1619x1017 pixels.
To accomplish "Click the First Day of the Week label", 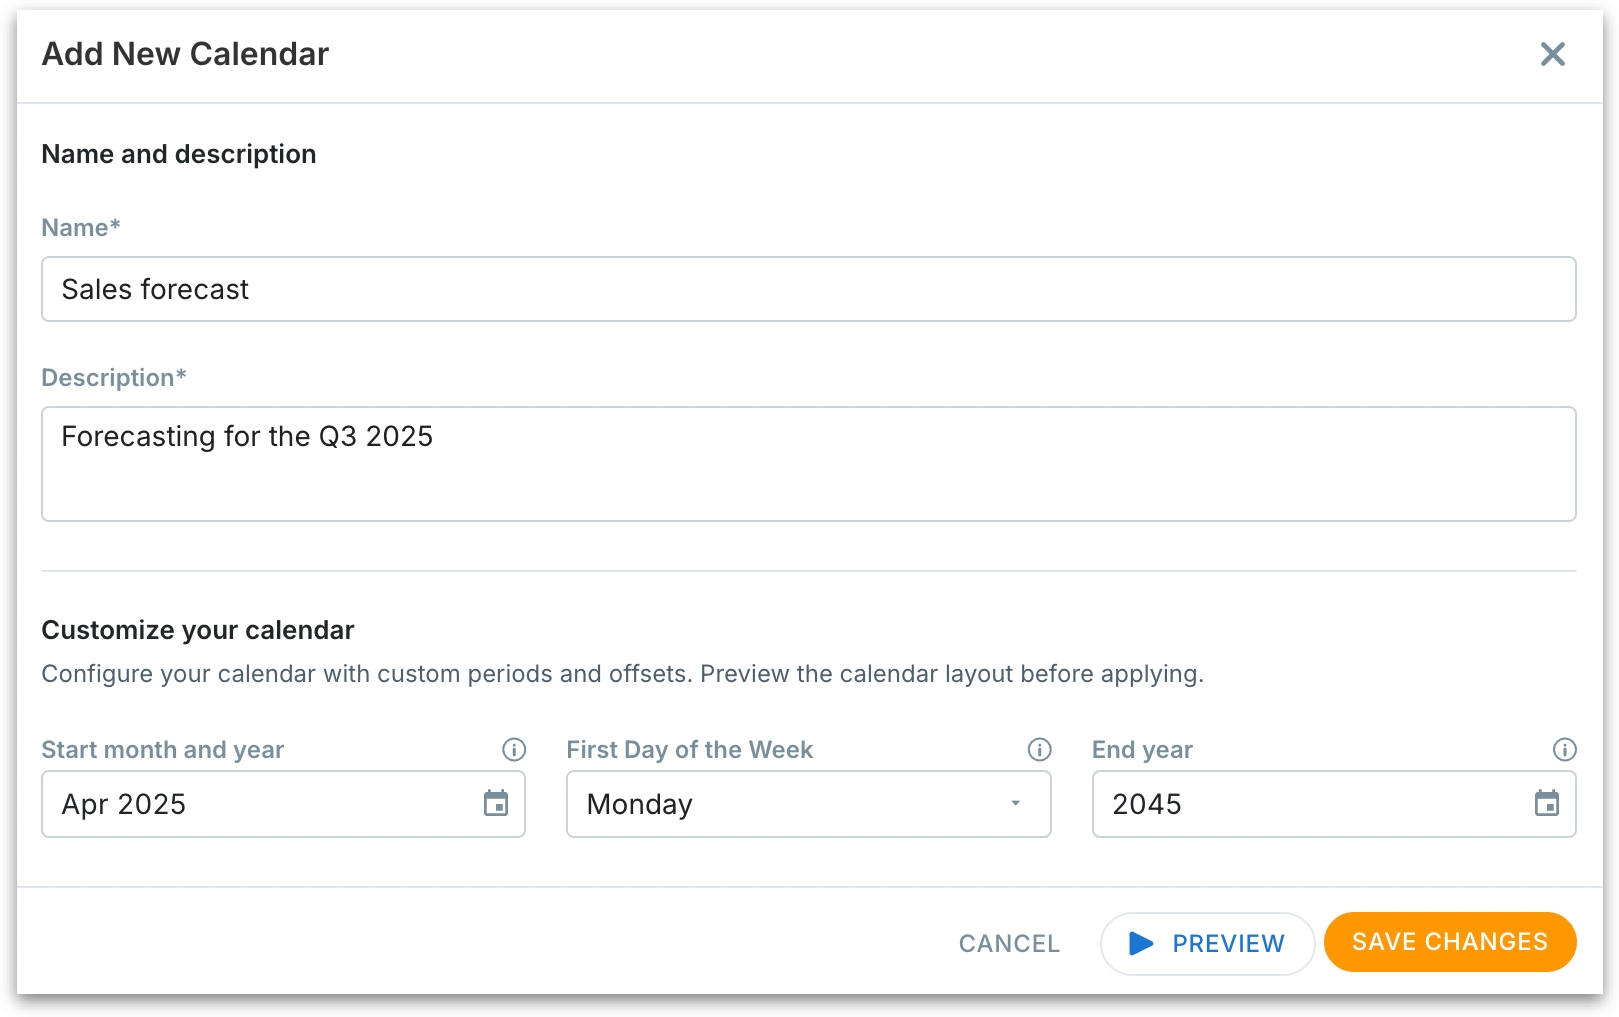I will [x=689, y=749].
